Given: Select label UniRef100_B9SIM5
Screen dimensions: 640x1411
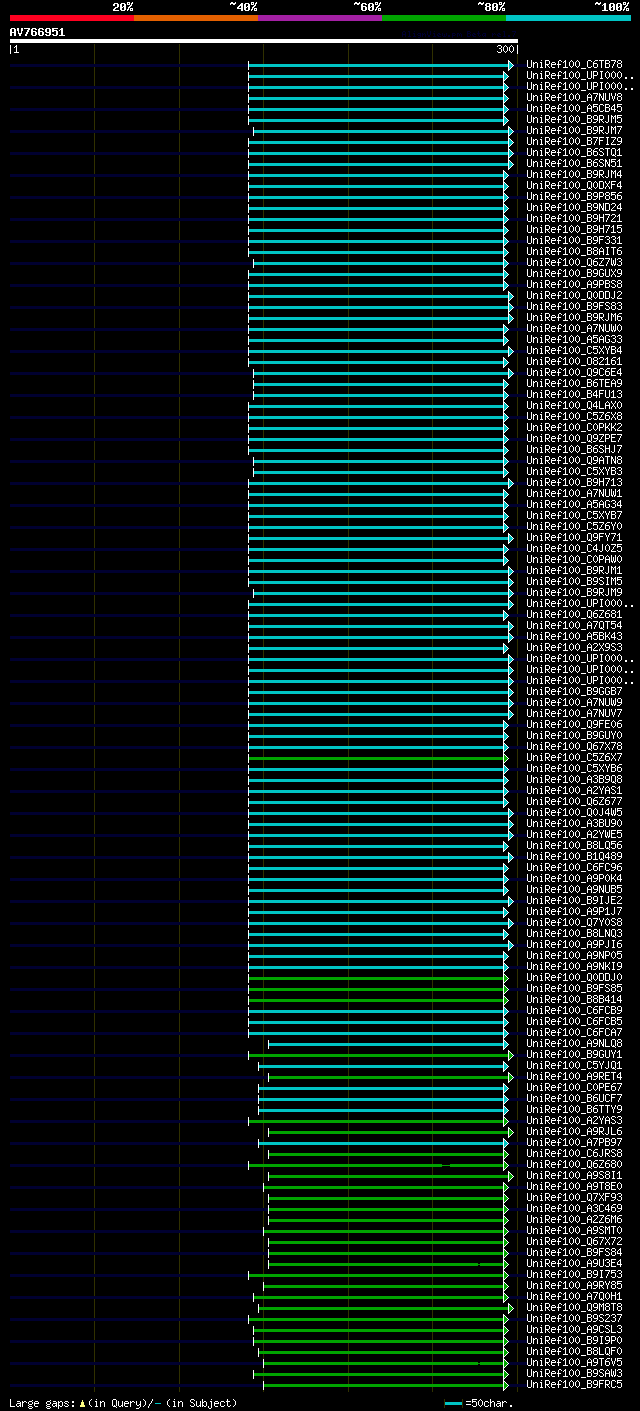Looking at the screenshot, I should click(574, 582).
